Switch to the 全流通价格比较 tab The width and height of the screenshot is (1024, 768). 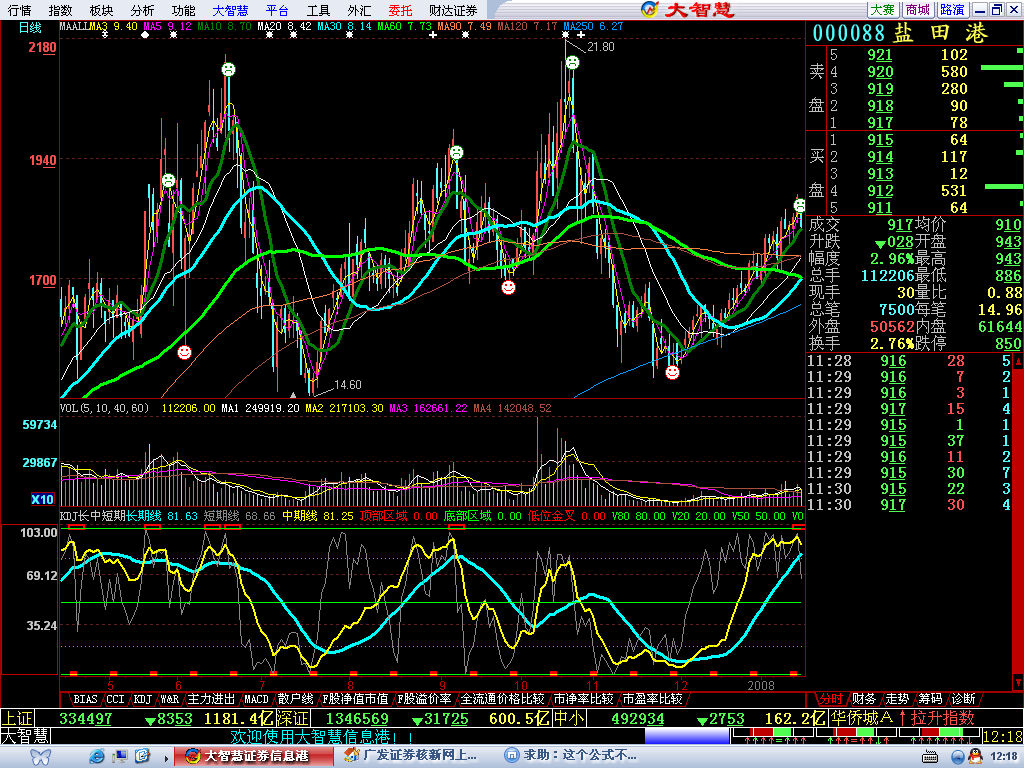[502, 699]
